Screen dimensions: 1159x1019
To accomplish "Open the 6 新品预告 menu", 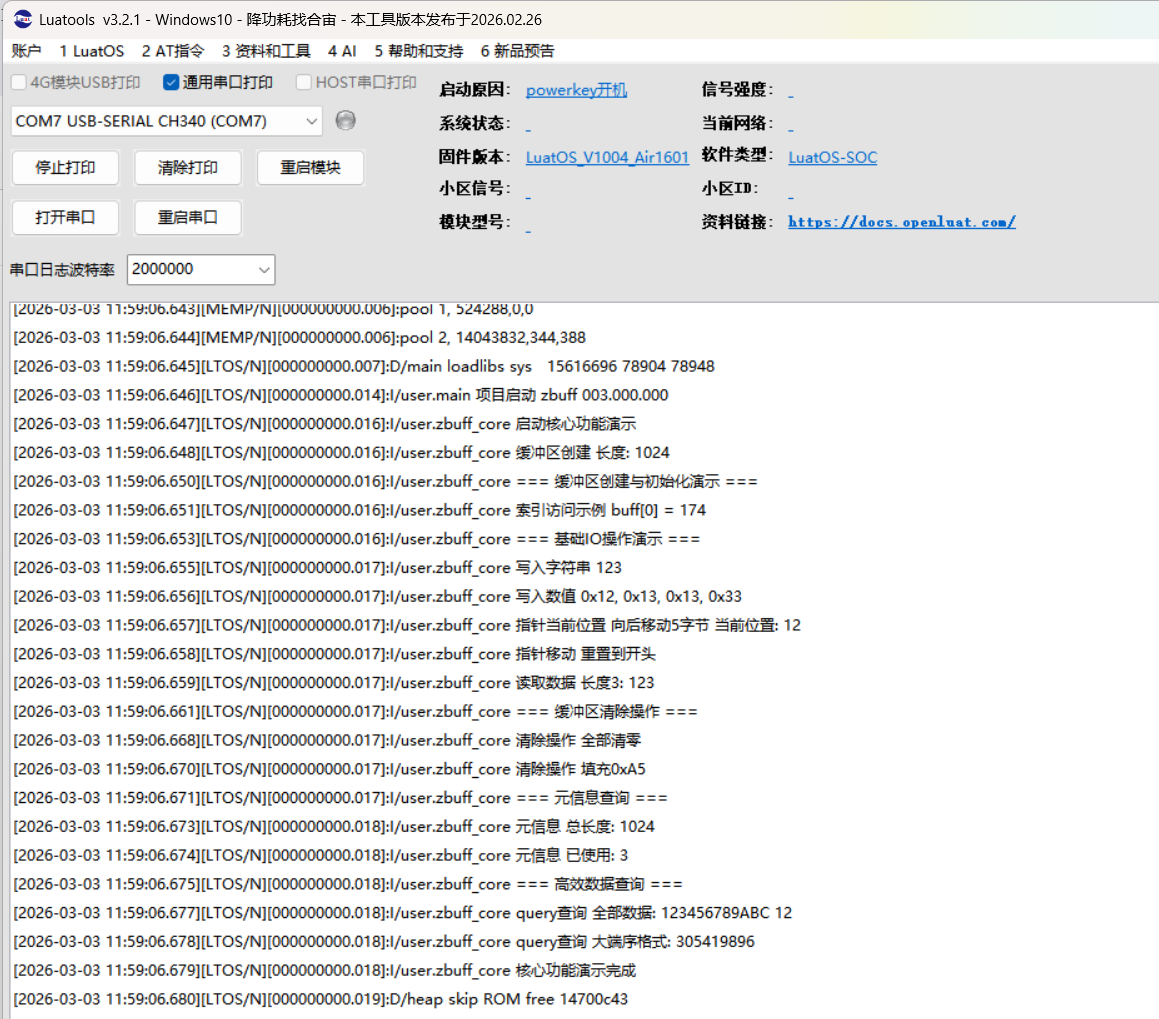I will click(517, 51).
